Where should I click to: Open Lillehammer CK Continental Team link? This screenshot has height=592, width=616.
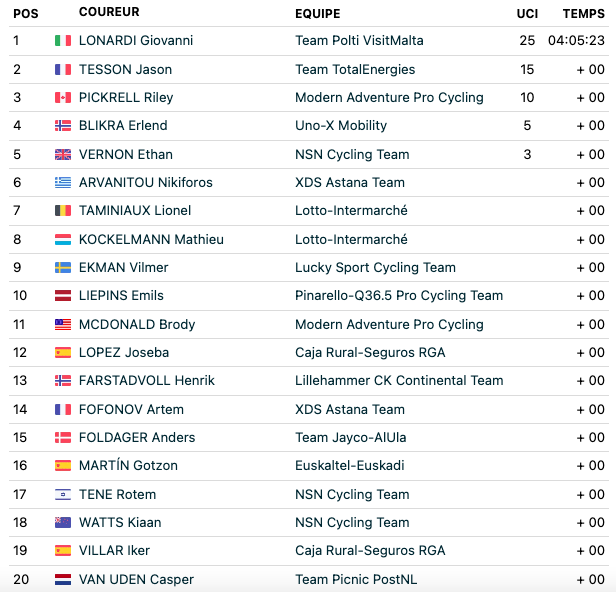(x=399, y=380)
